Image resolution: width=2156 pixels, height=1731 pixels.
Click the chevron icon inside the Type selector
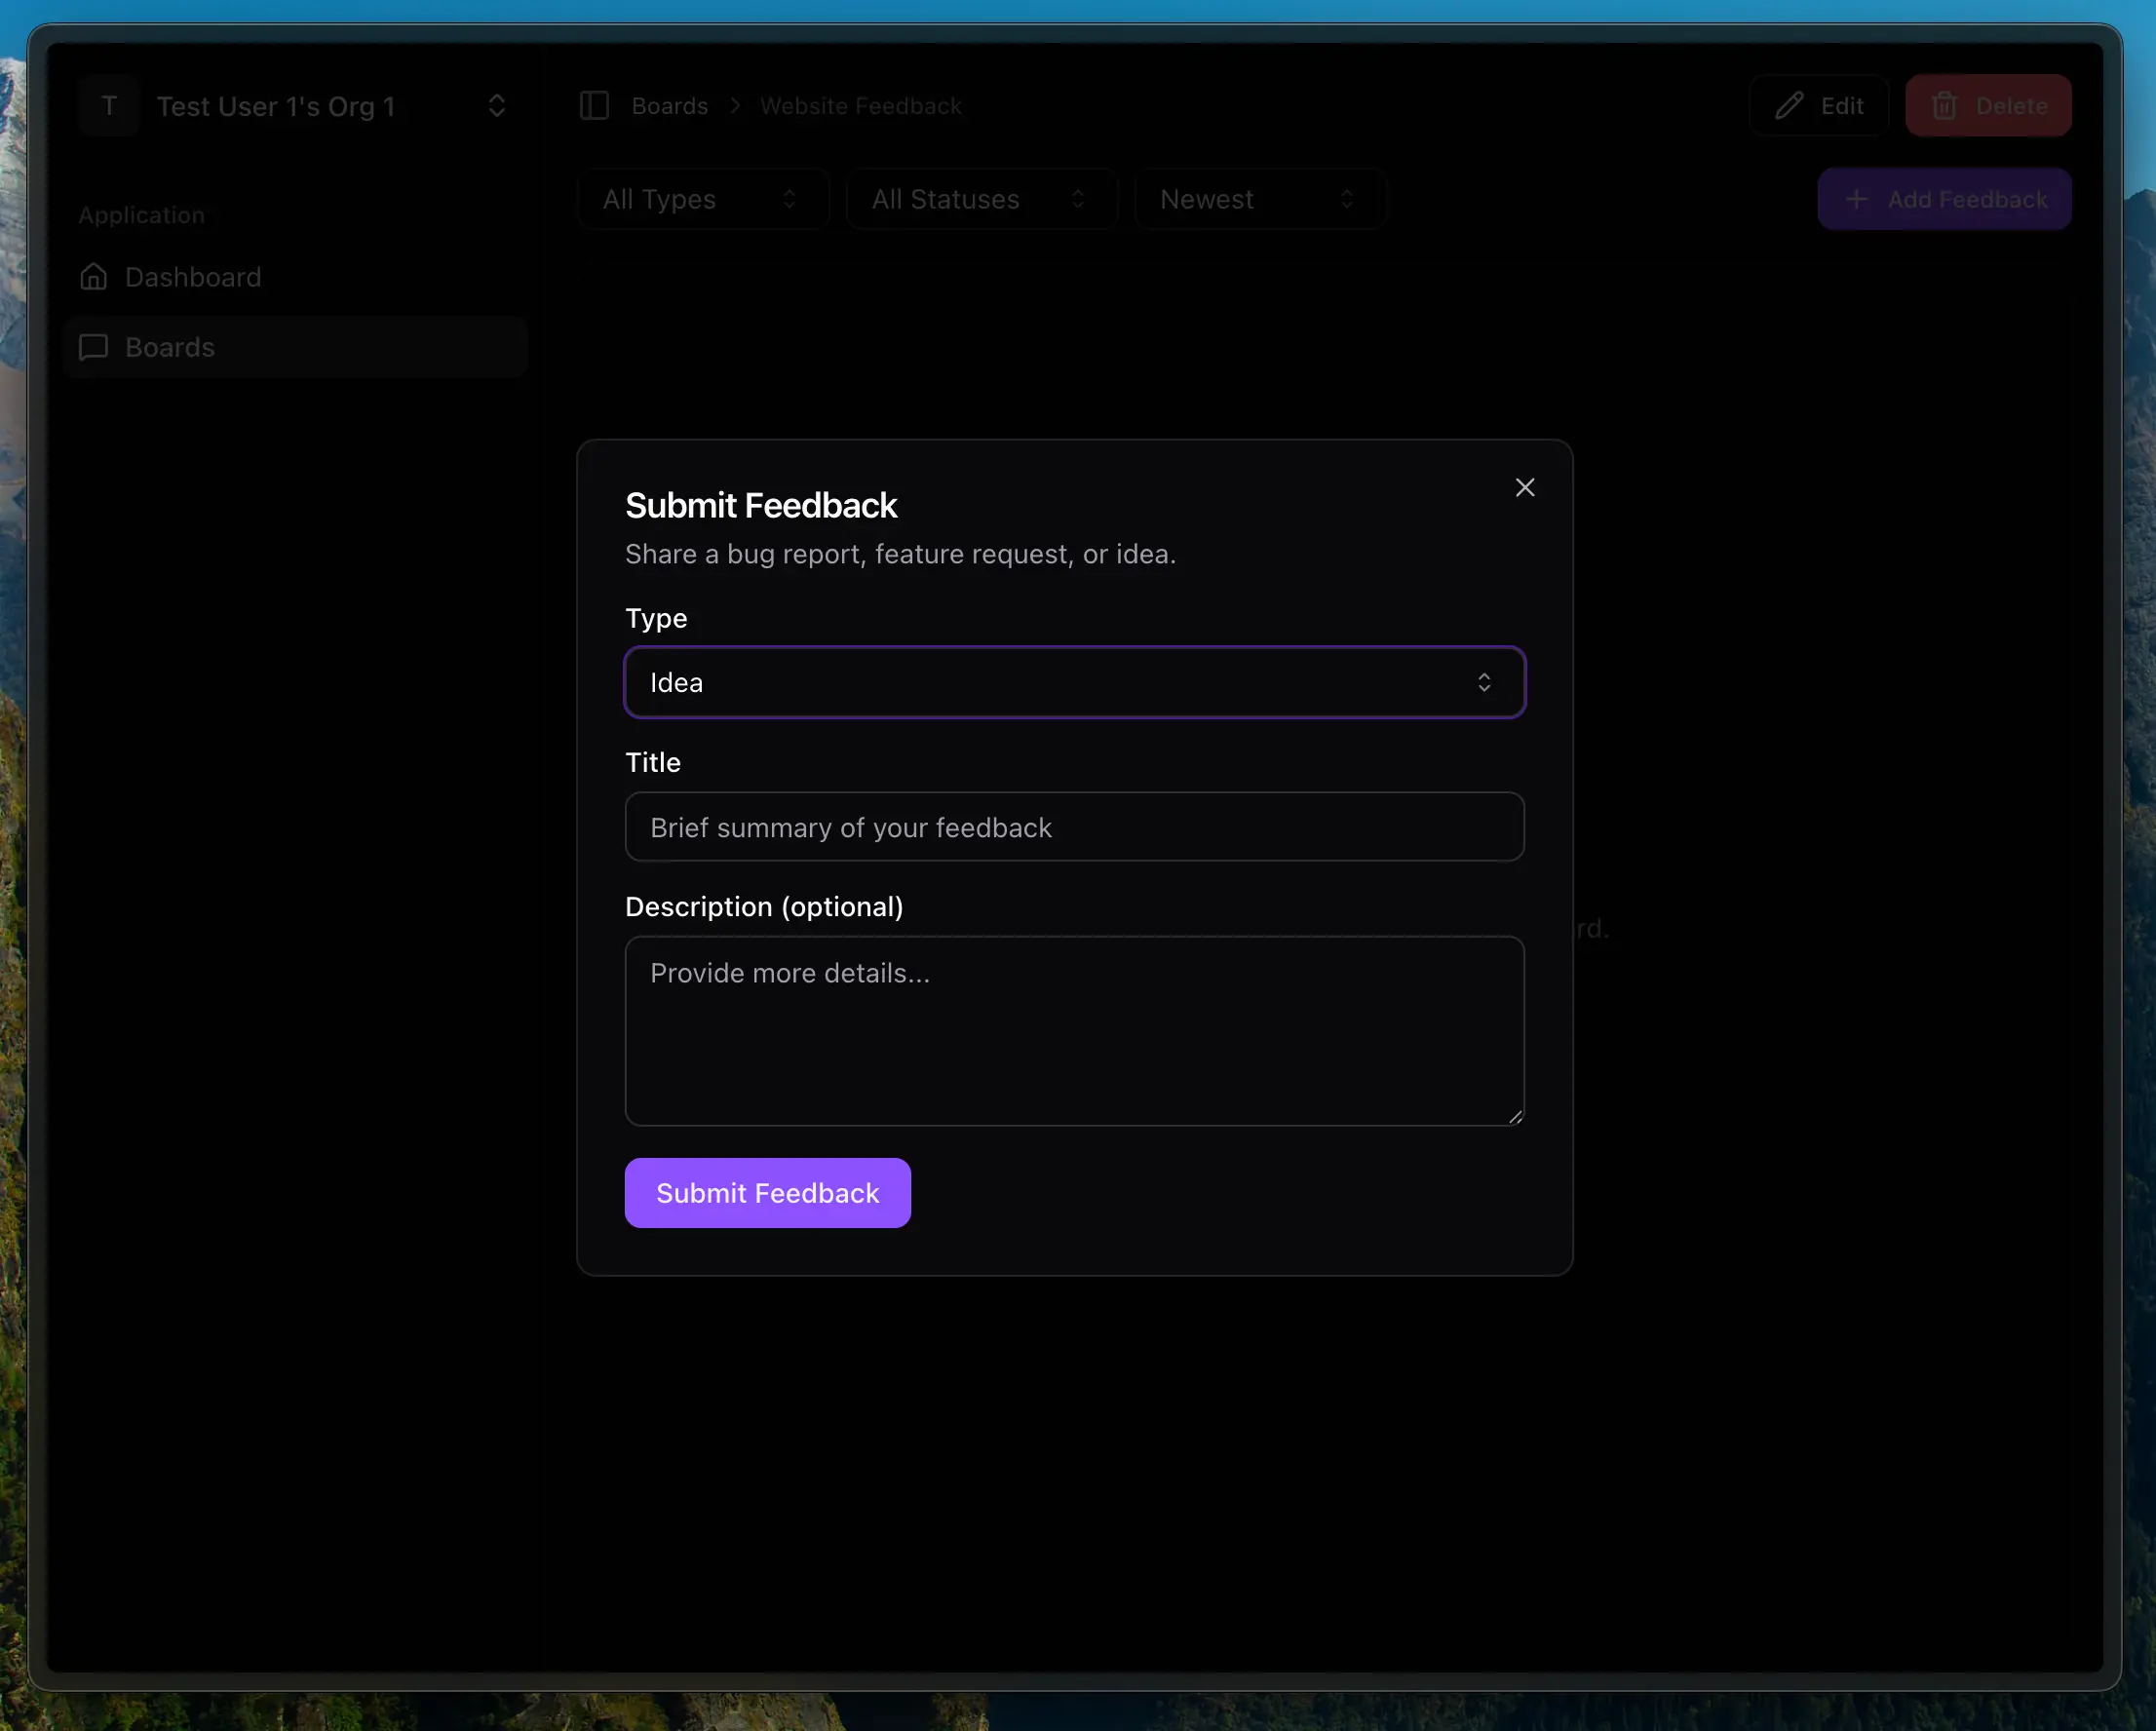1486,682
